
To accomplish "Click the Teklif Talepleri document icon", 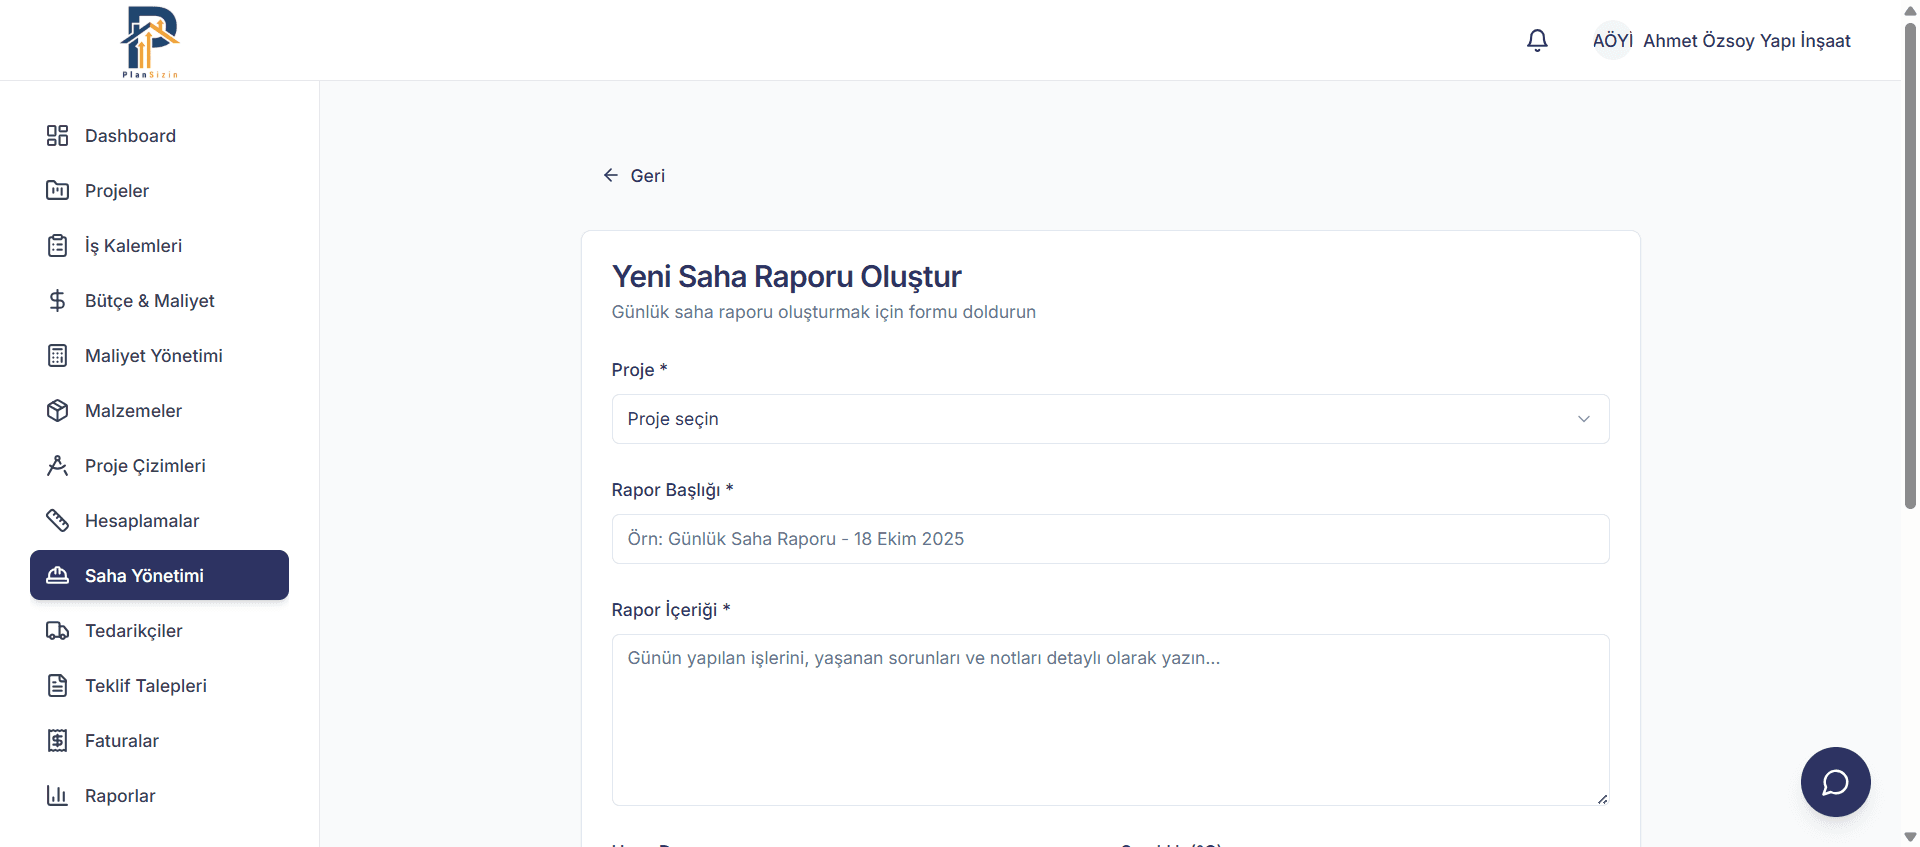I will click(x=57, y=686).
